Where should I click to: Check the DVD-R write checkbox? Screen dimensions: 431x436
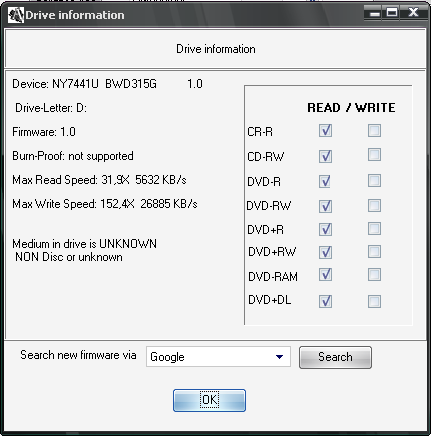point(374,181)
